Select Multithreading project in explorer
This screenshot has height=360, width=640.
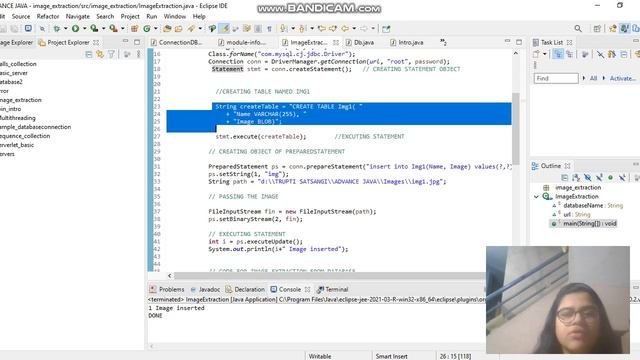point(18,118)
